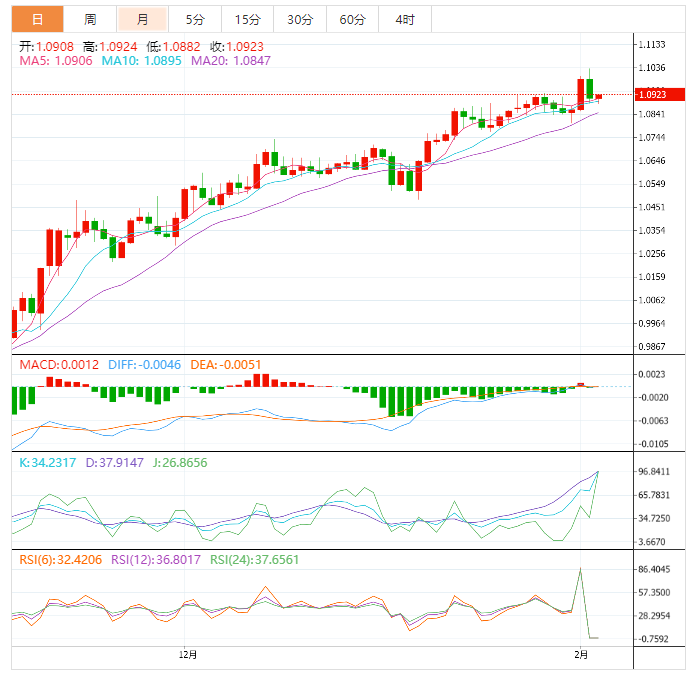Click the 57.3500 RSI axis label
This screenshot has width=692, height=674.
point(654,592)
